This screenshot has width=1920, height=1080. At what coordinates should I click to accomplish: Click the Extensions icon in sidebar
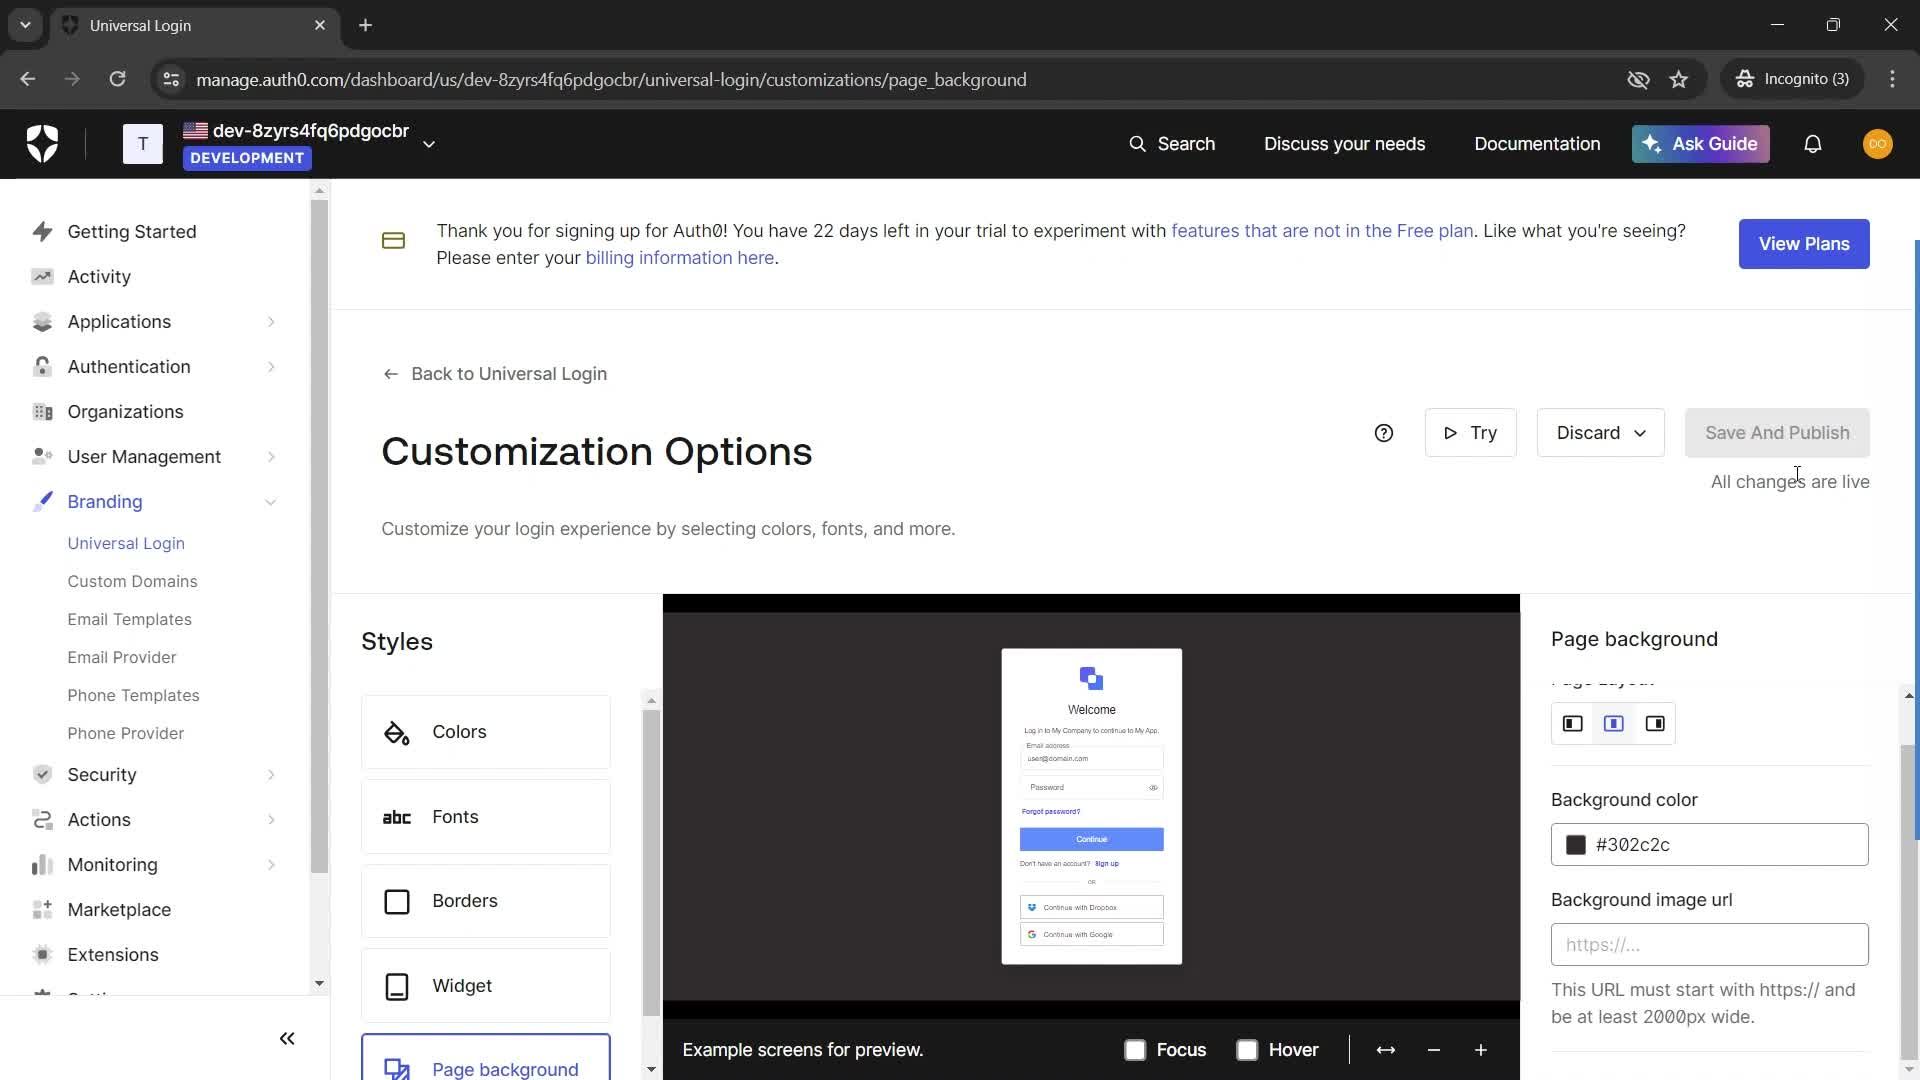(x=42, y=955)
